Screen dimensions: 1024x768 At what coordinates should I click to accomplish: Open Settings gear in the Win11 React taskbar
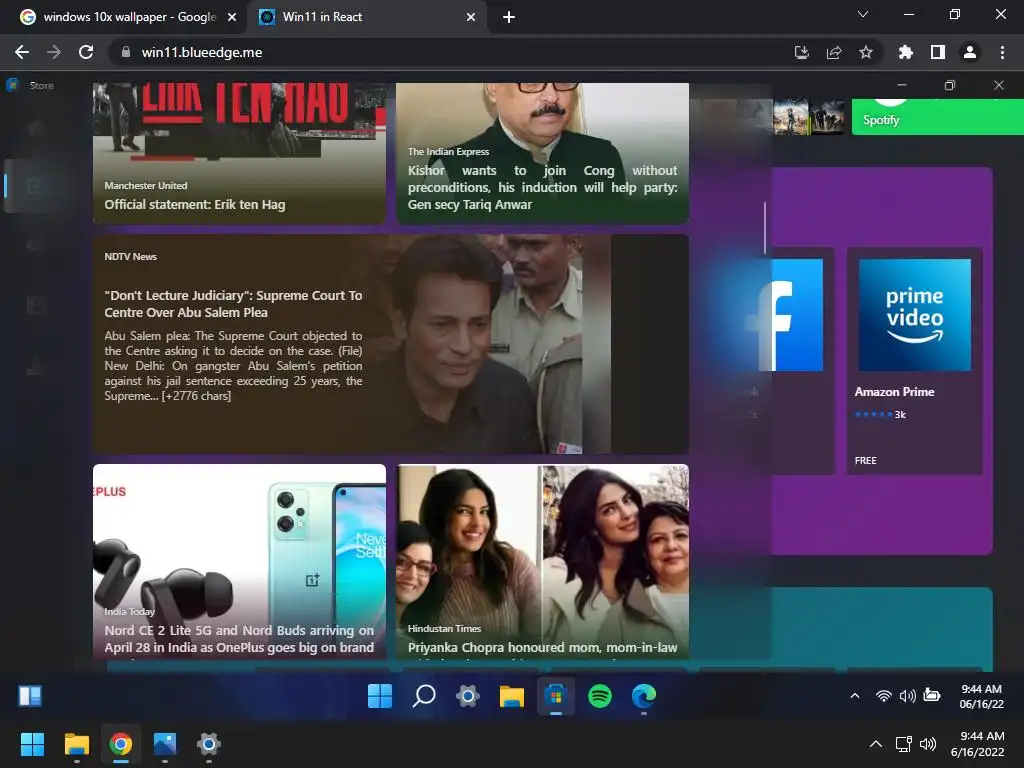468,696
